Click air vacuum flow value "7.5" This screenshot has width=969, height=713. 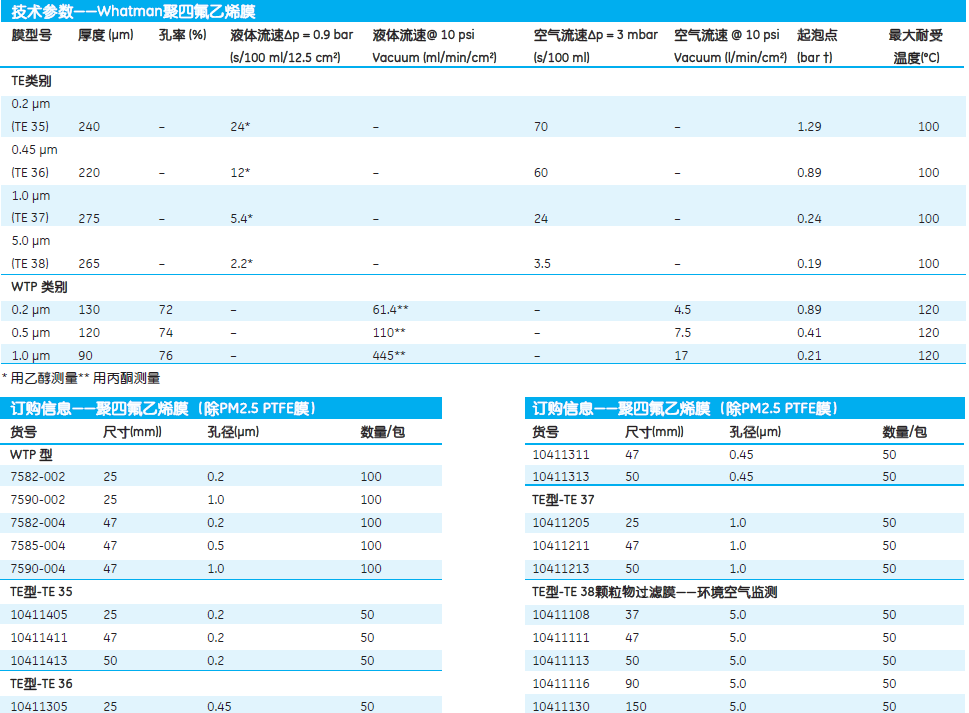point(683,332)
